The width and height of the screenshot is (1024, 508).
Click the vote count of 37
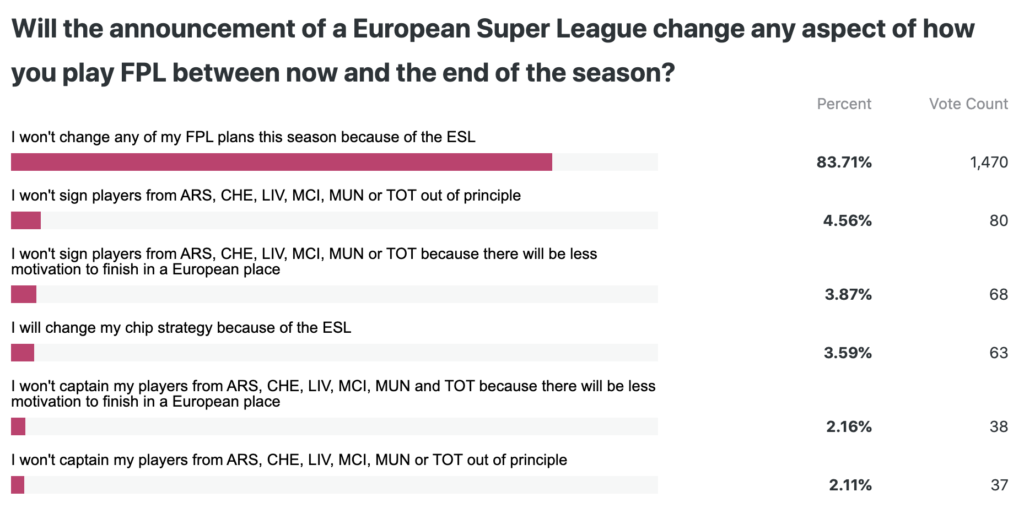point(998,486)
